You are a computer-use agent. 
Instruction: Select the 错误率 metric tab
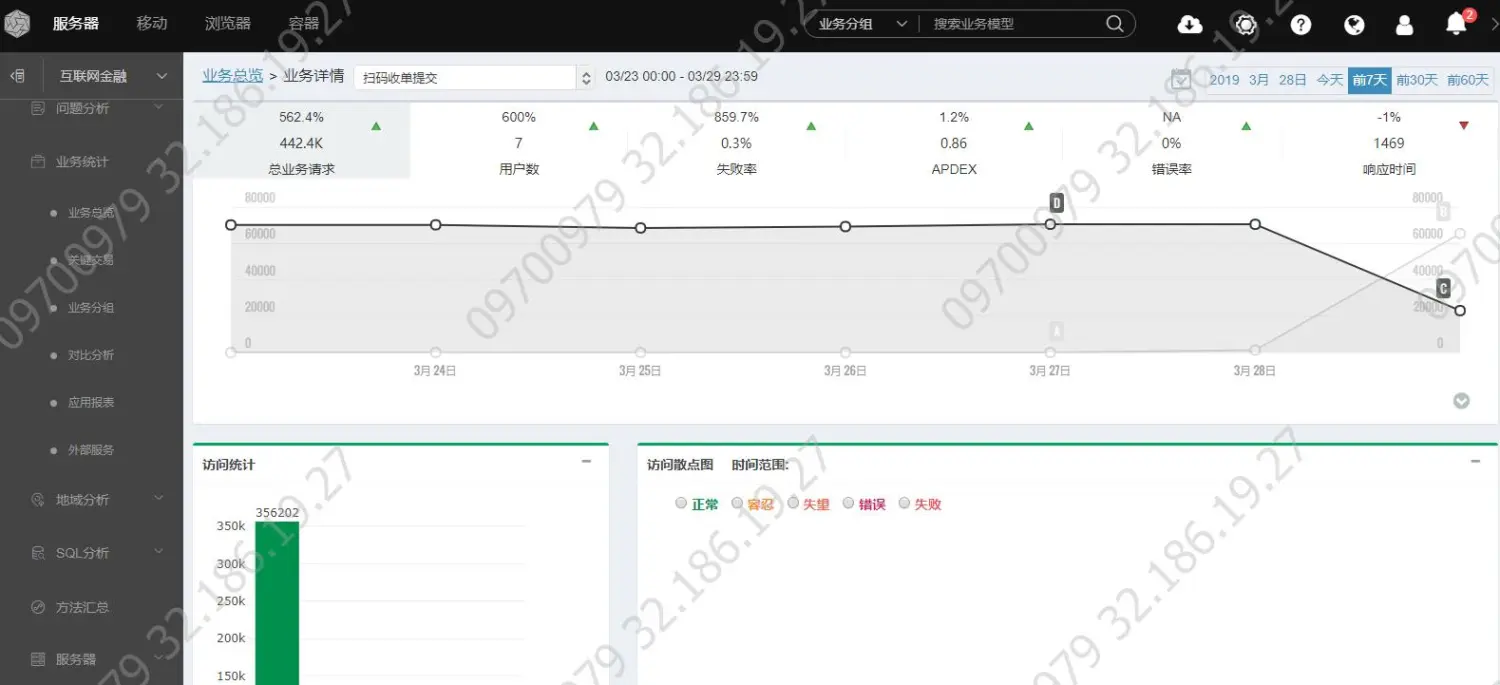point(1172,142)
